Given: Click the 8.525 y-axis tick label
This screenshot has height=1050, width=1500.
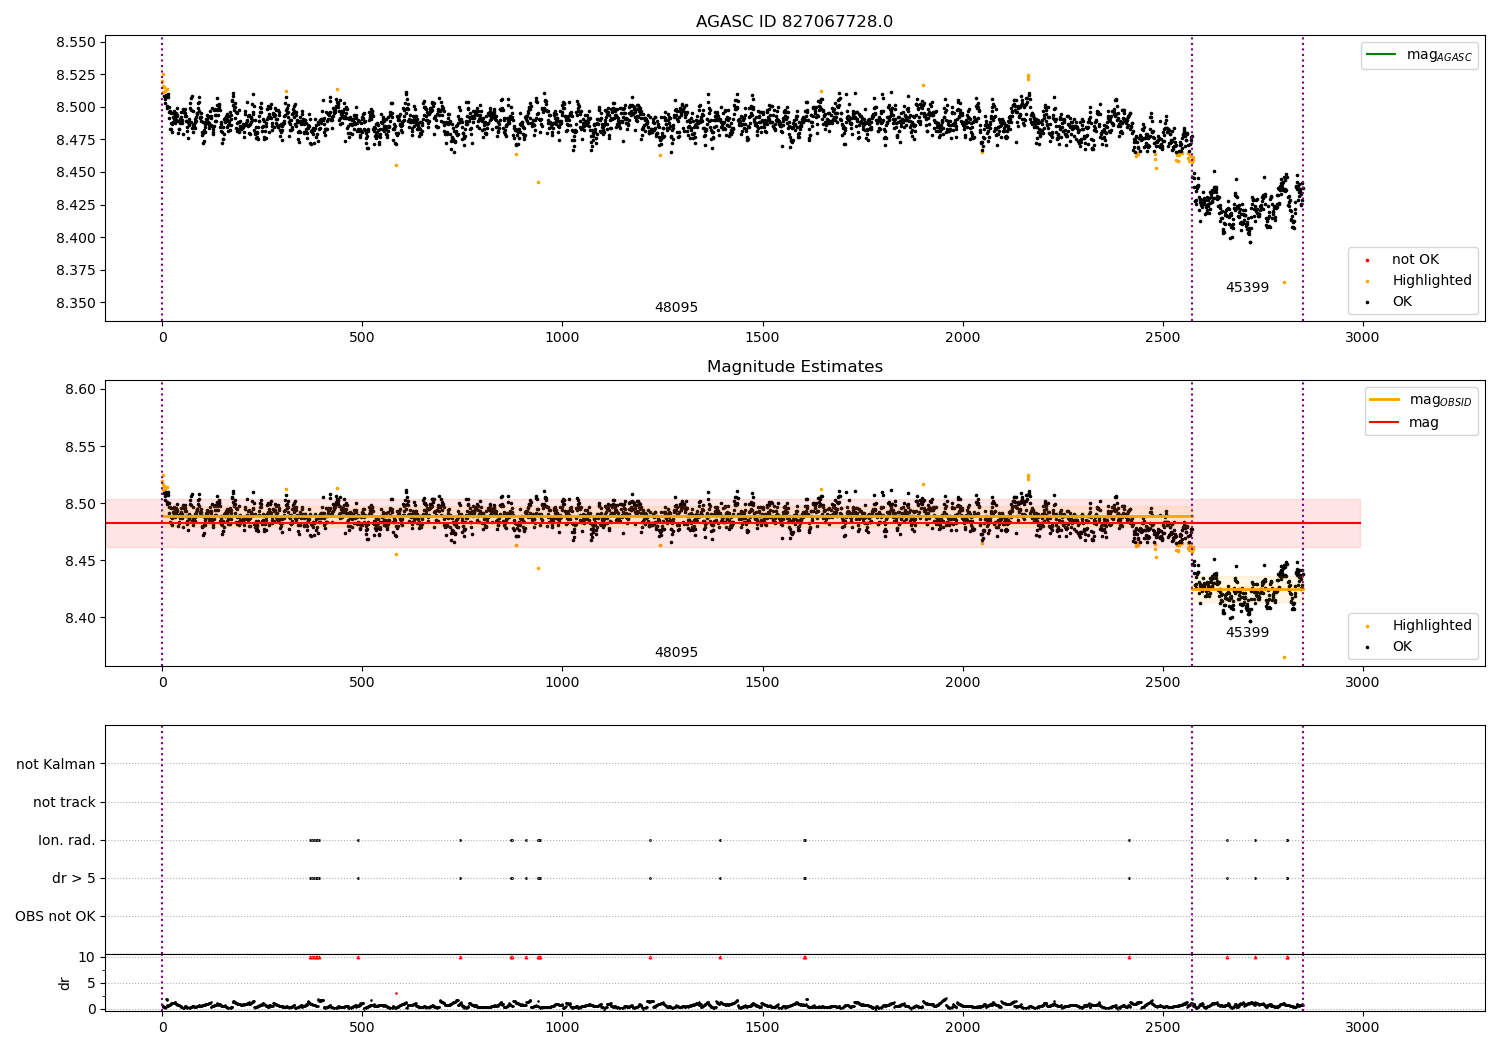Looking at the screenshot, I should (x=76, y=75).
